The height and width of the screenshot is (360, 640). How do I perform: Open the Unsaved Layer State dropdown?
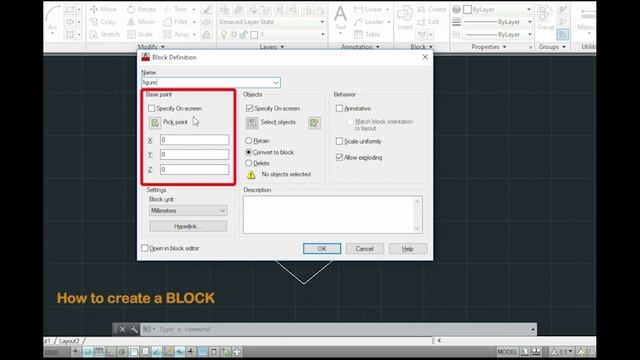pos(322,22)
